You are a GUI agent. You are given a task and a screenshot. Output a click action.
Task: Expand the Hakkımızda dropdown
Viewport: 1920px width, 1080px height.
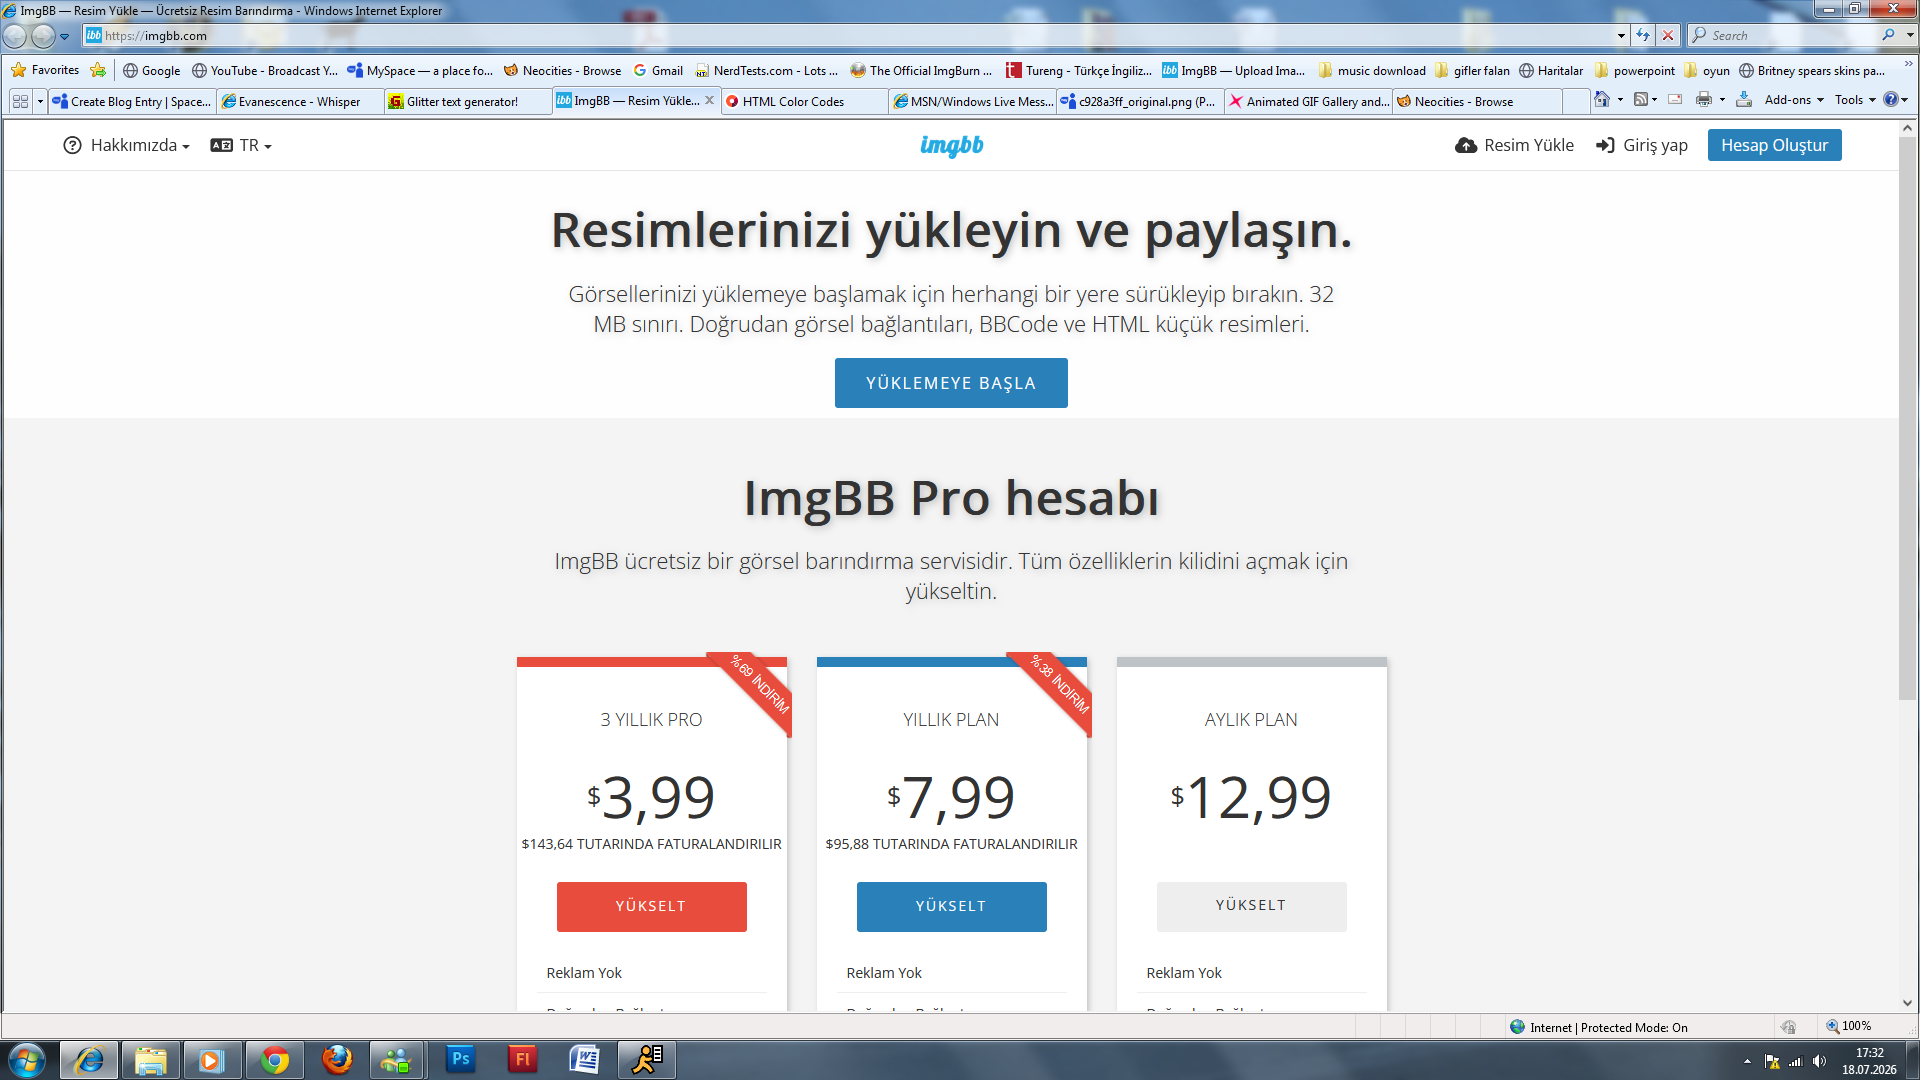point(126,146)
